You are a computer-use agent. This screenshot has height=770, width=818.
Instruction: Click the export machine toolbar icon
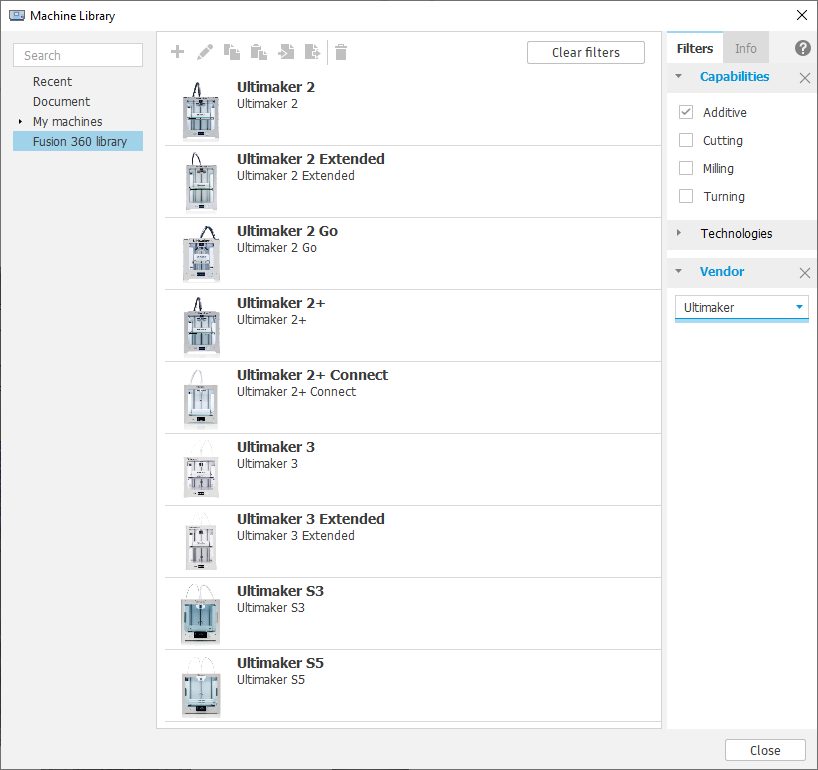click(x=312, y=52)
